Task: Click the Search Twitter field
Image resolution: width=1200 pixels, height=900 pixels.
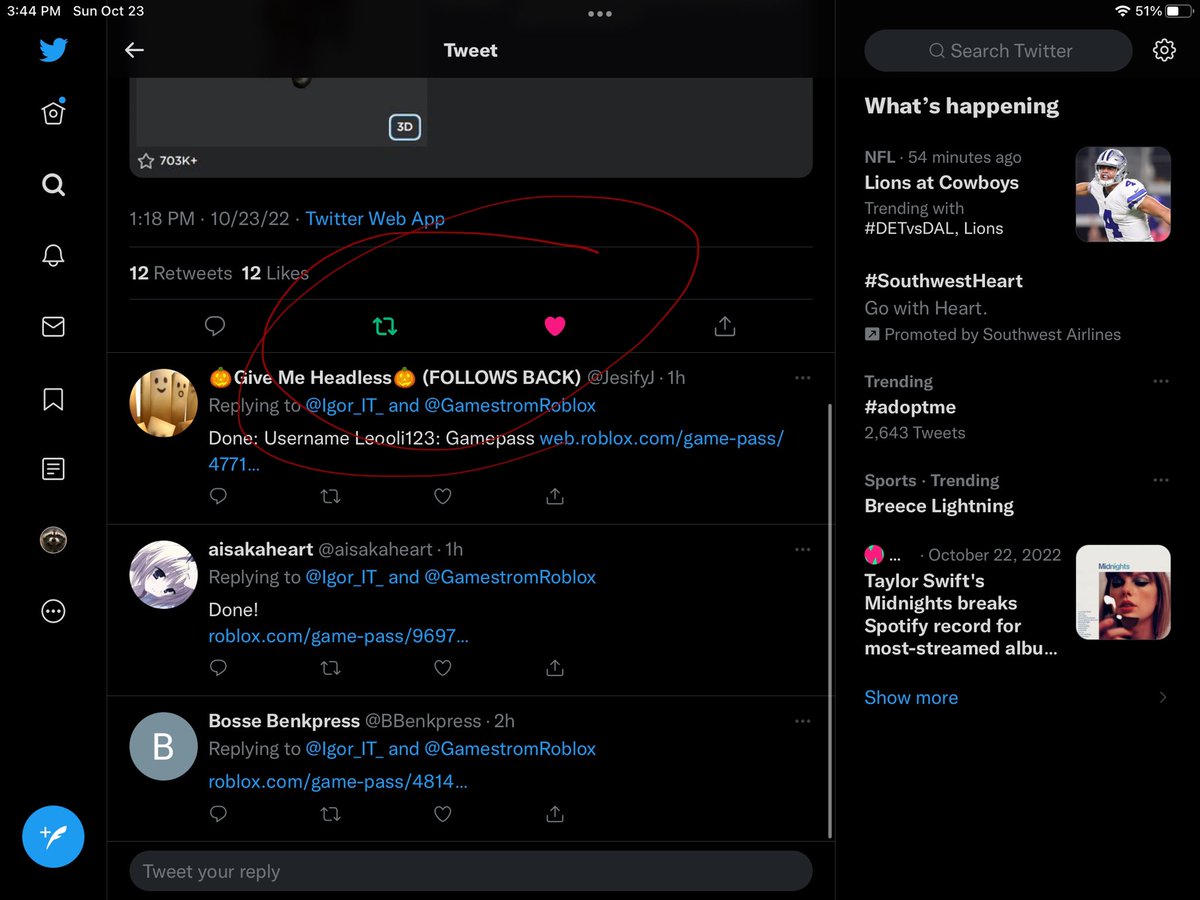Action: pos(998,50)
